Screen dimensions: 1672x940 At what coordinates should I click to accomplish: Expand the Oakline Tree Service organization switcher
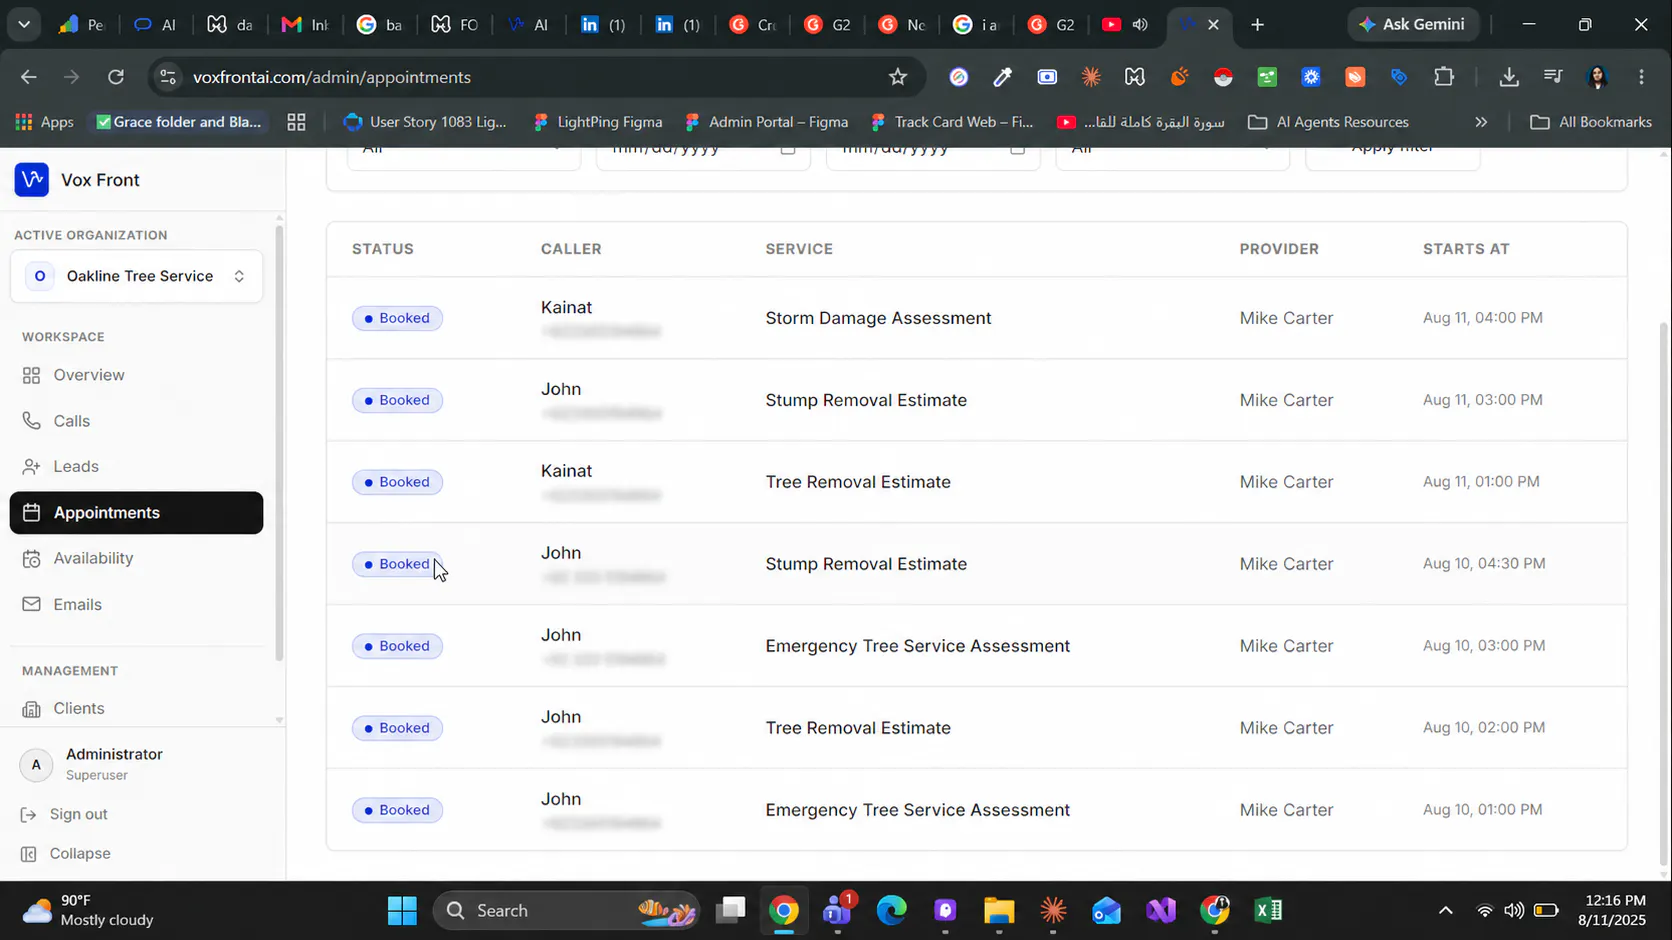[136, 276]
